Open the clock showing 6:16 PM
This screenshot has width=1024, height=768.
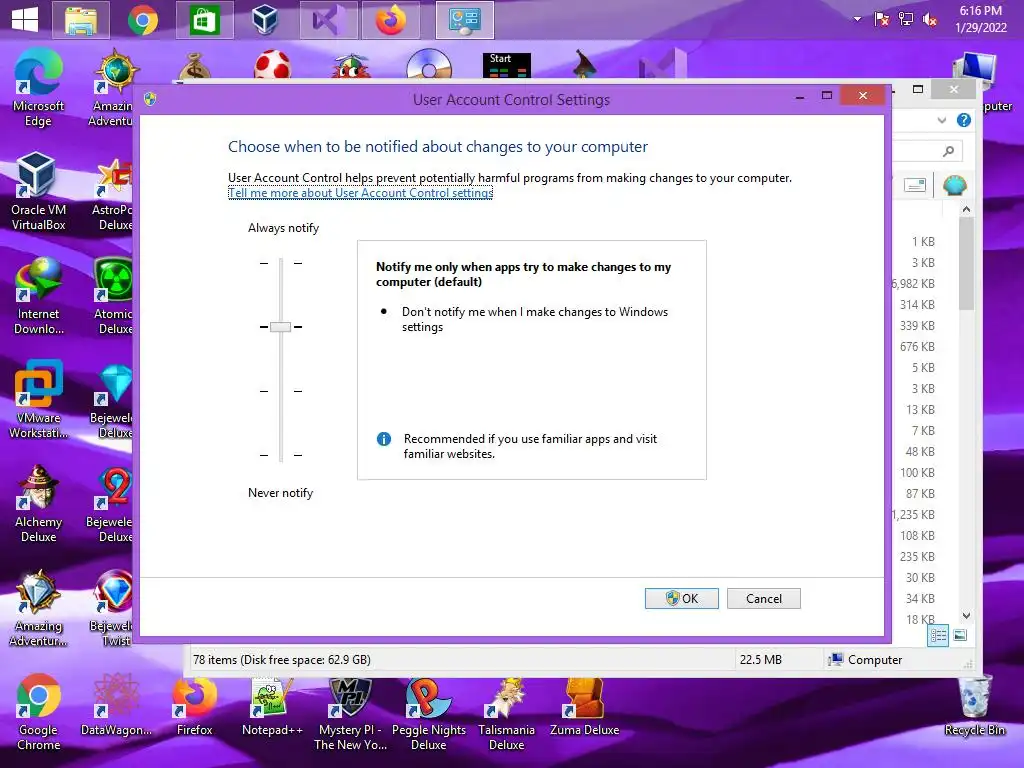[x=980, y=19]
